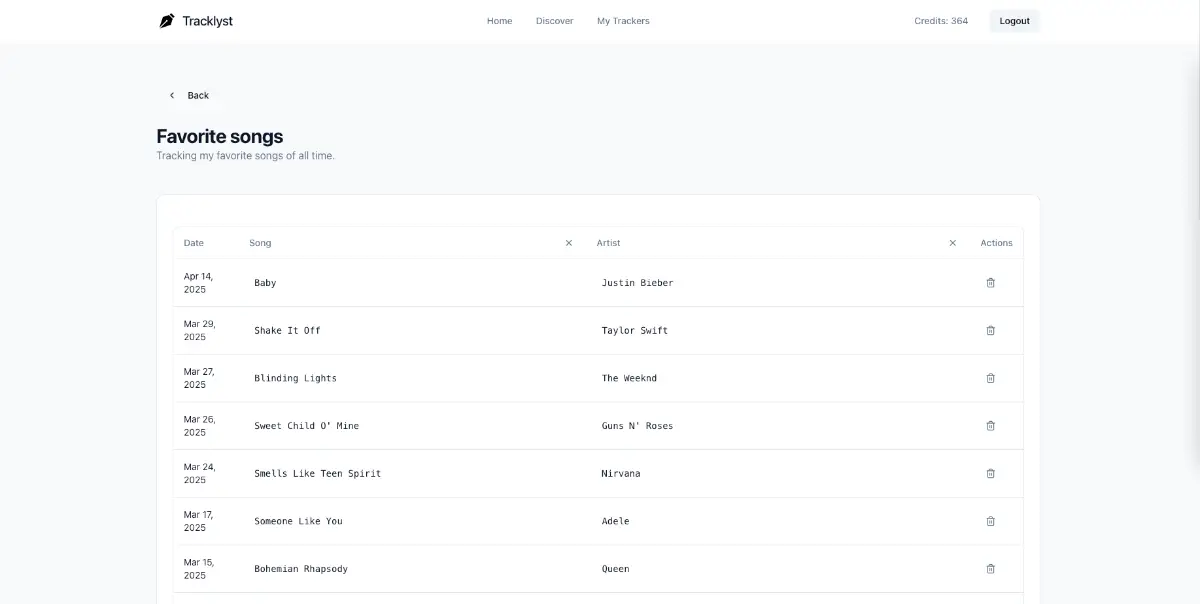Delete "Baby" using its trash icon

tap(991, 283)
